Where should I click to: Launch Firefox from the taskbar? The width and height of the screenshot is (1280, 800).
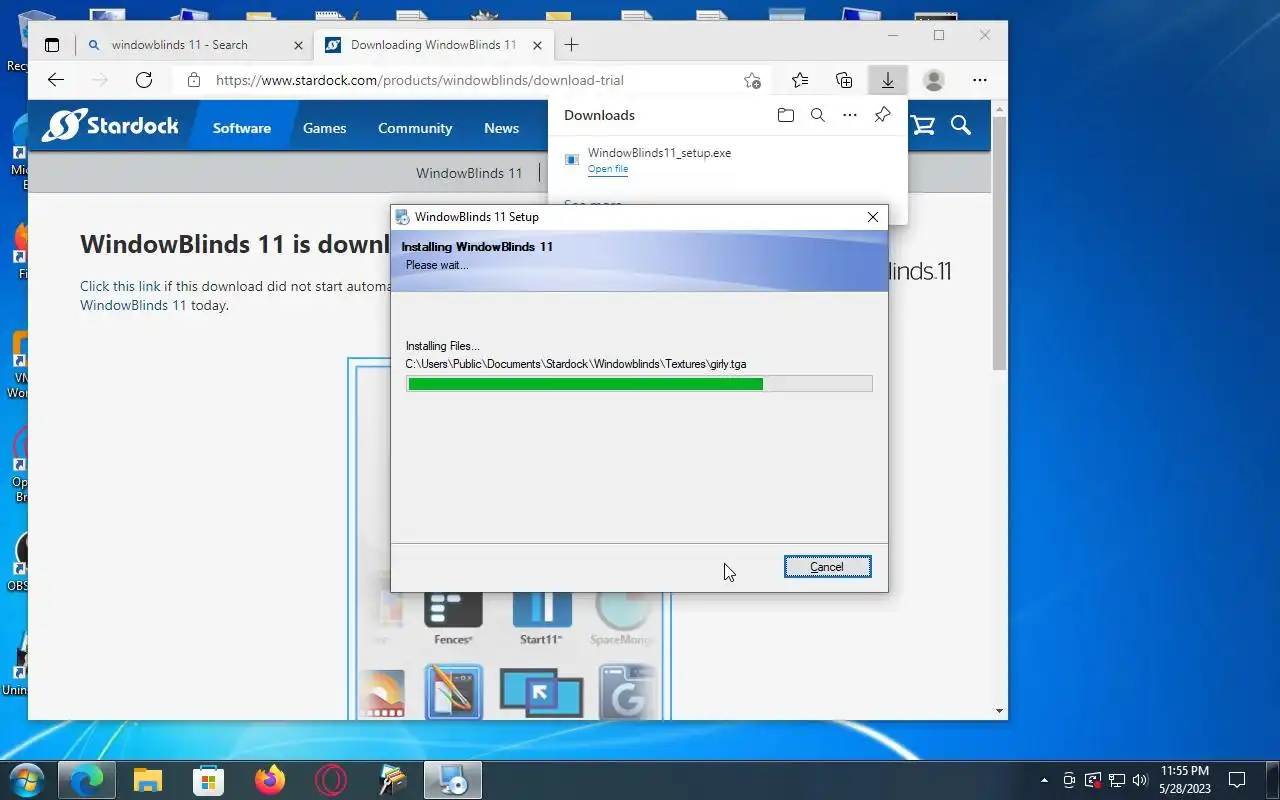tap(270, 780)
